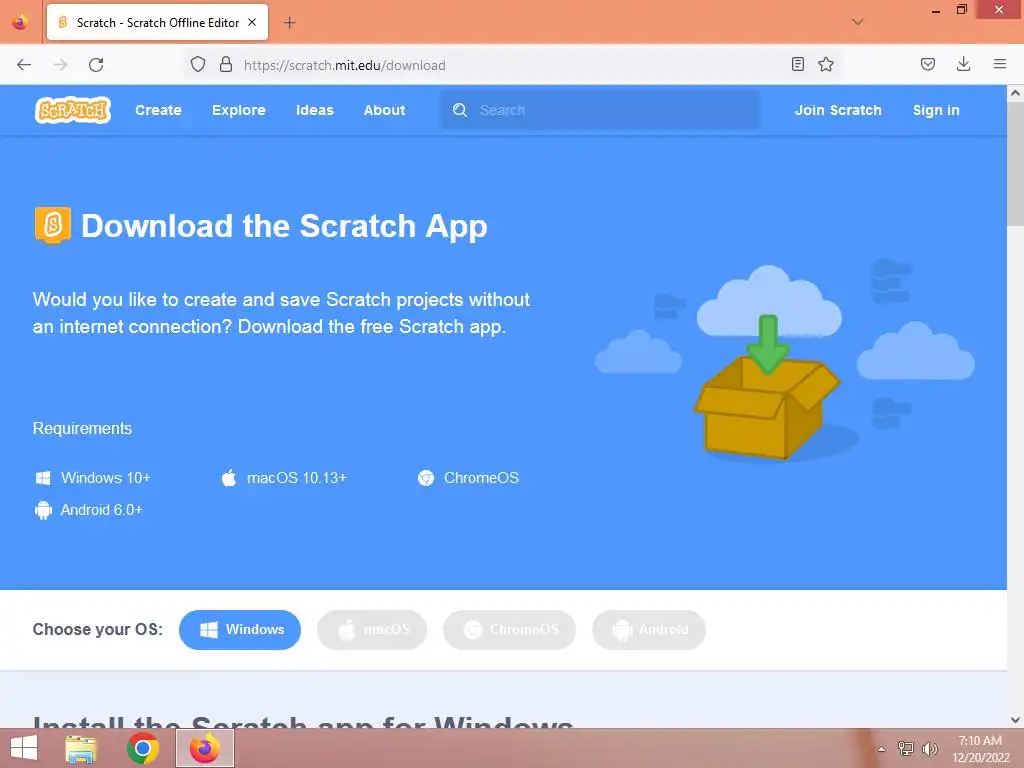This screenshot has width=1024, height=768.
Task: Click the orange Scratch app icon beside the heading
Action: click(53, 225)
